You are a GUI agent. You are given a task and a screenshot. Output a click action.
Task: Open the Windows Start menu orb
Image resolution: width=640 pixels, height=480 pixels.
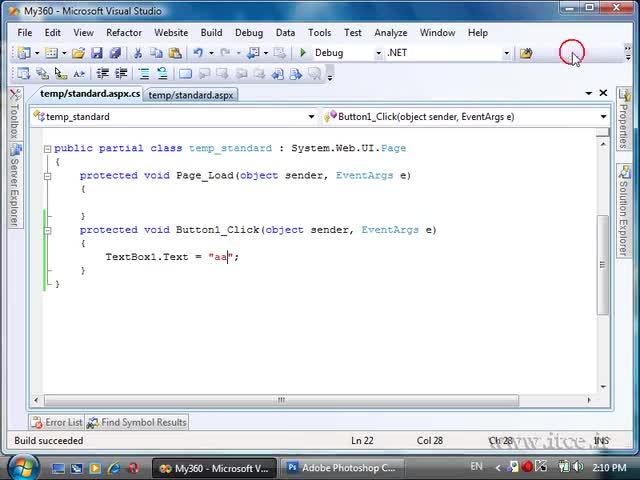[22, 467]
